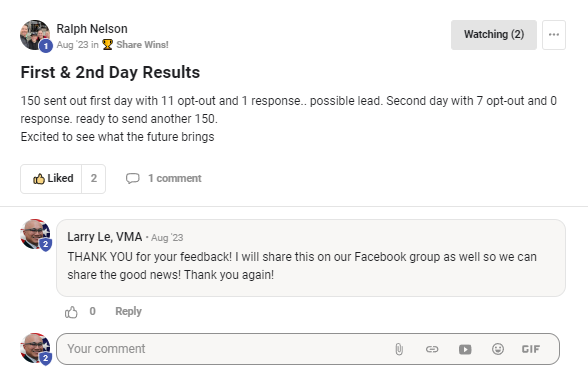This screenshot has width=588, height=386.
Task: Toggle the Liked button on the post
Action: 51,179
